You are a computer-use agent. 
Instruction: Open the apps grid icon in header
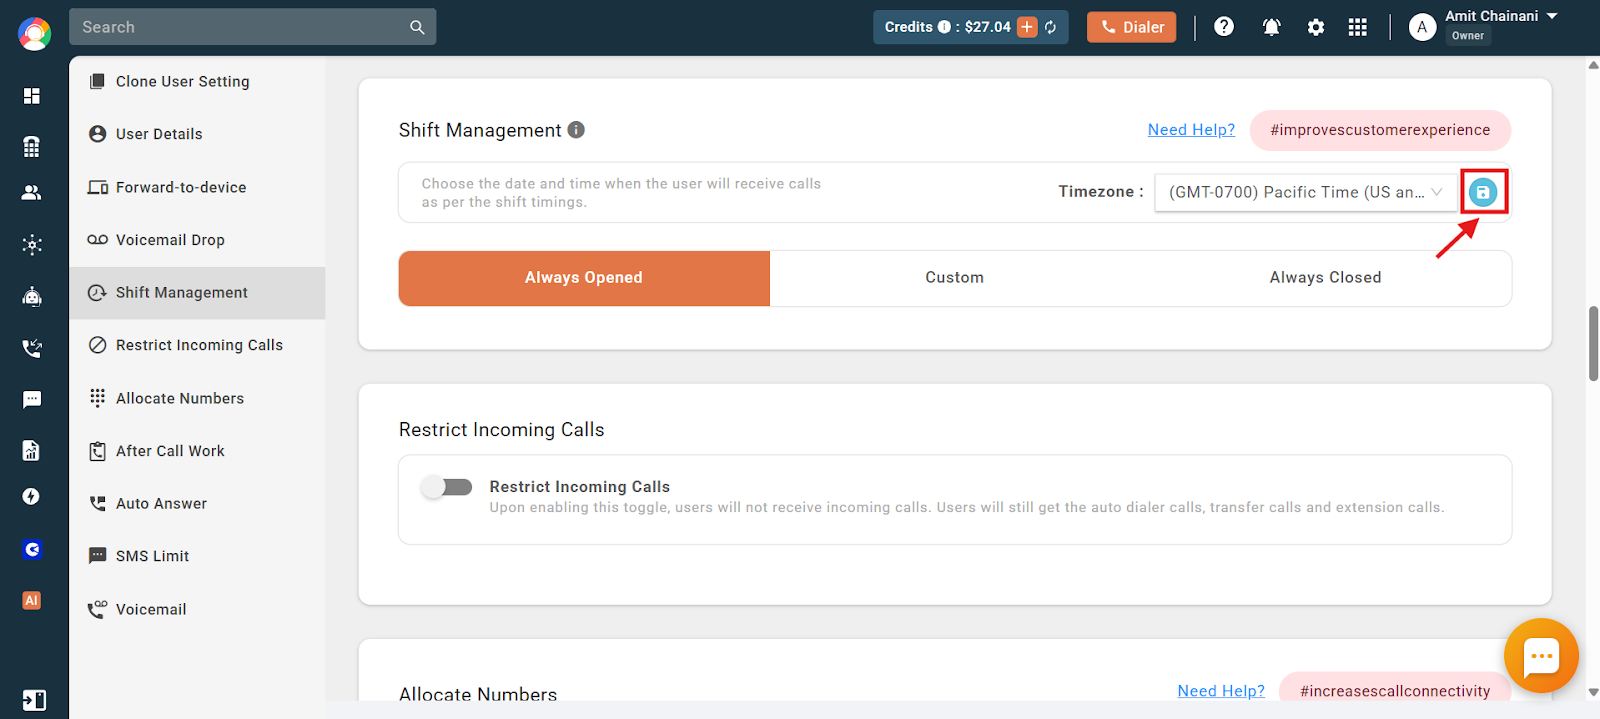[1357, 27]
